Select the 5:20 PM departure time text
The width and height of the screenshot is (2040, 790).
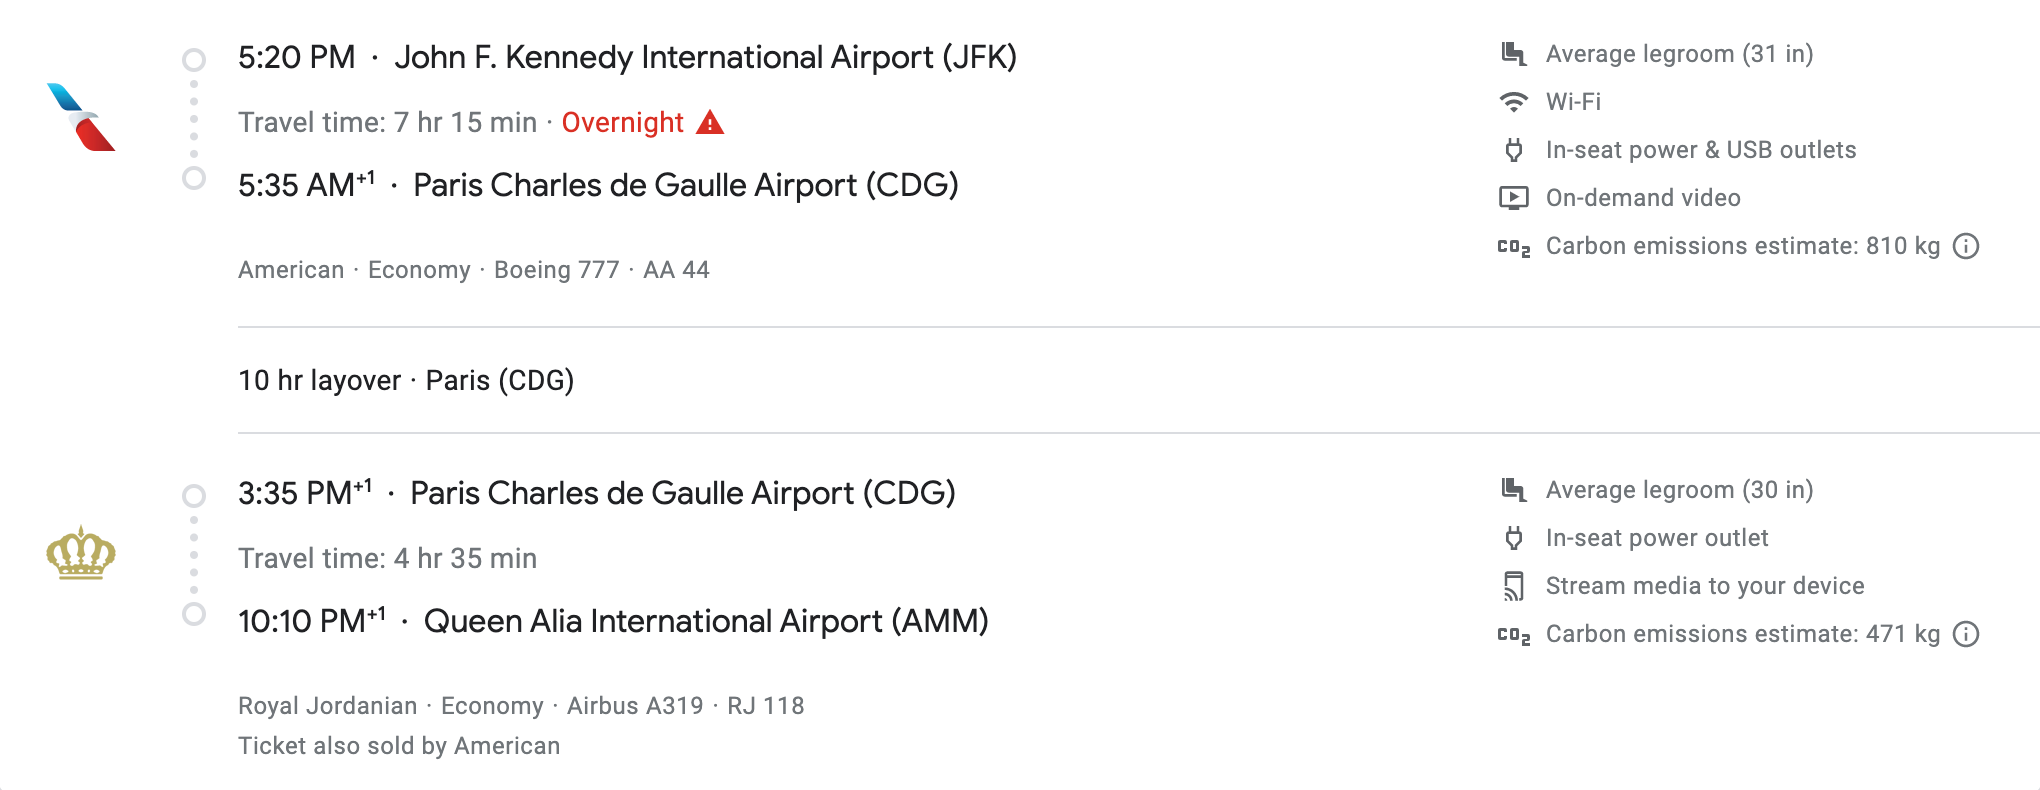(x=296, y=57)
